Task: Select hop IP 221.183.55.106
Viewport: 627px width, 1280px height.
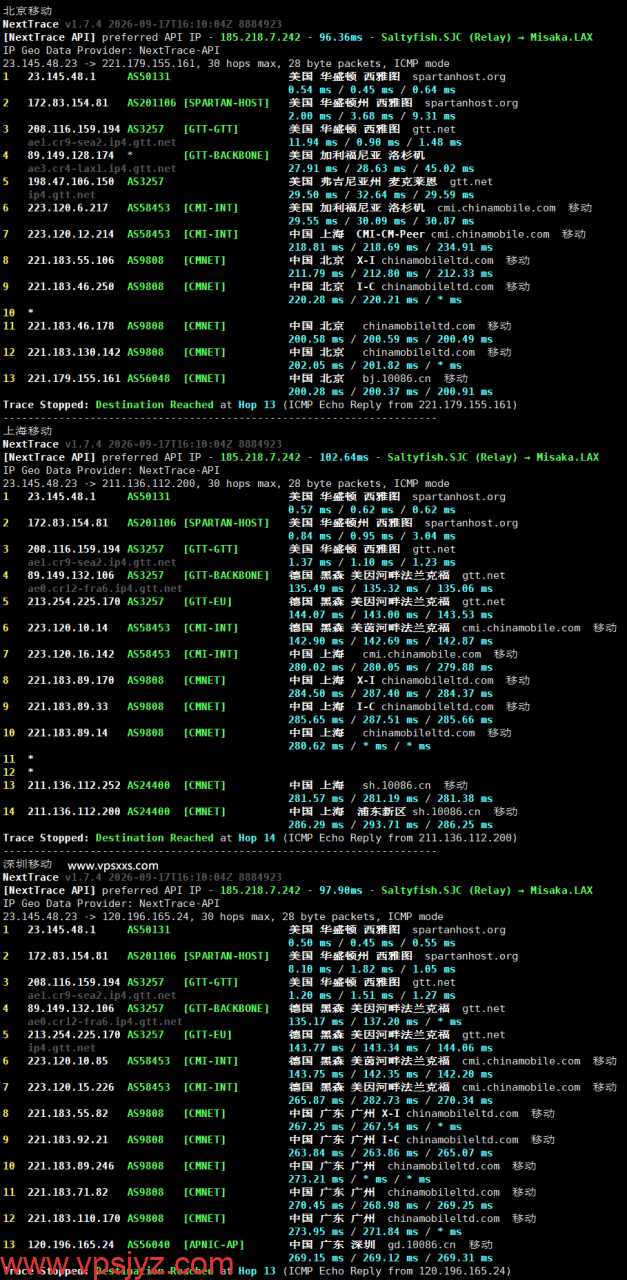Action: tap(71, 260)
